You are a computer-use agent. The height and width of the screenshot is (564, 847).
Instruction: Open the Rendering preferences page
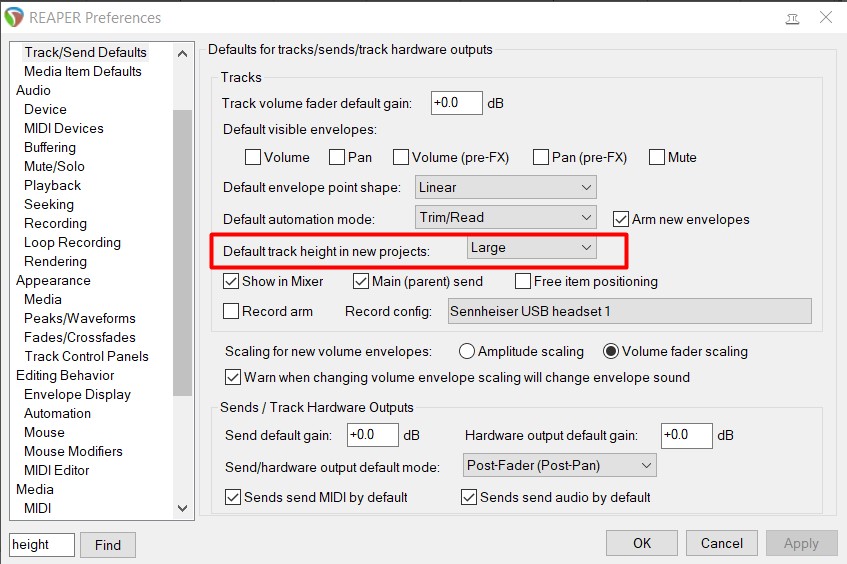point(56,261)
